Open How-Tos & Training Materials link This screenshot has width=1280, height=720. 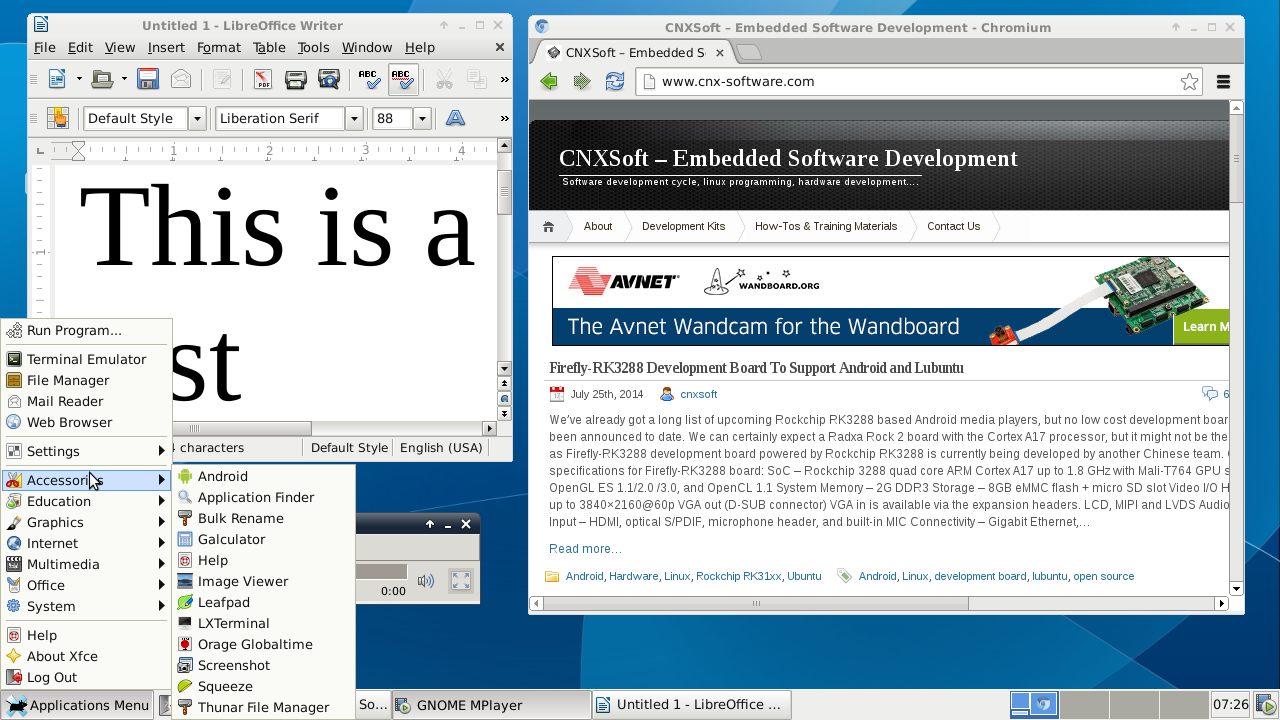tap(826, 227)
